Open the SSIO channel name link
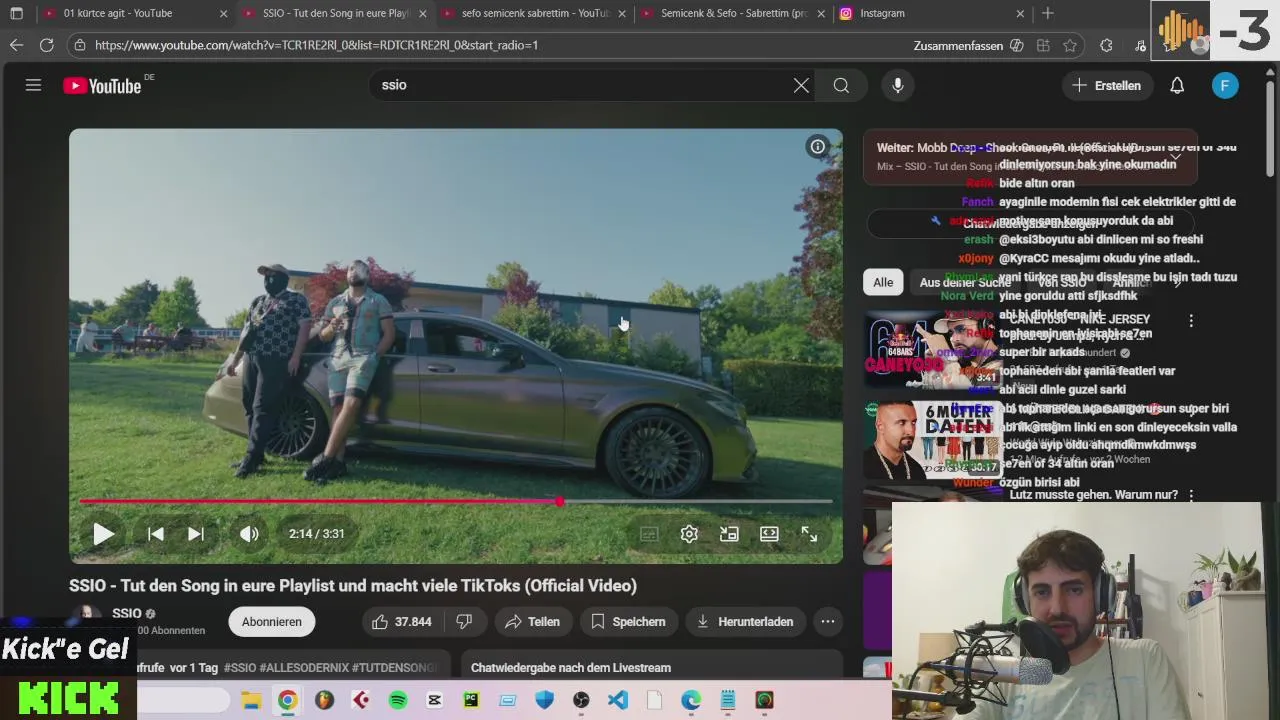The image size is (1280, 720). pyautogui.click(x=126, y=613)
